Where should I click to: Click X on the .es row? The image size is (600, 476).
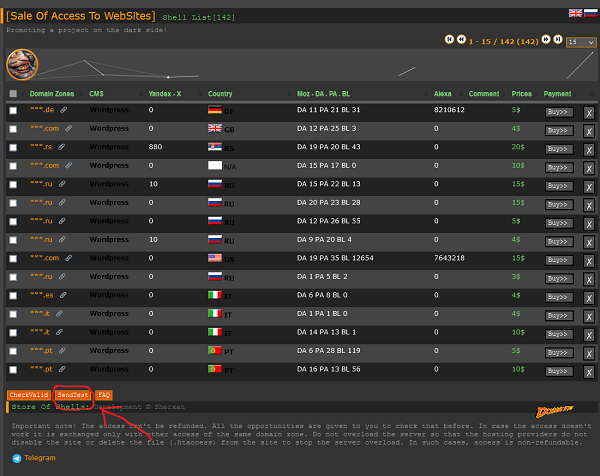pos(589,298)
